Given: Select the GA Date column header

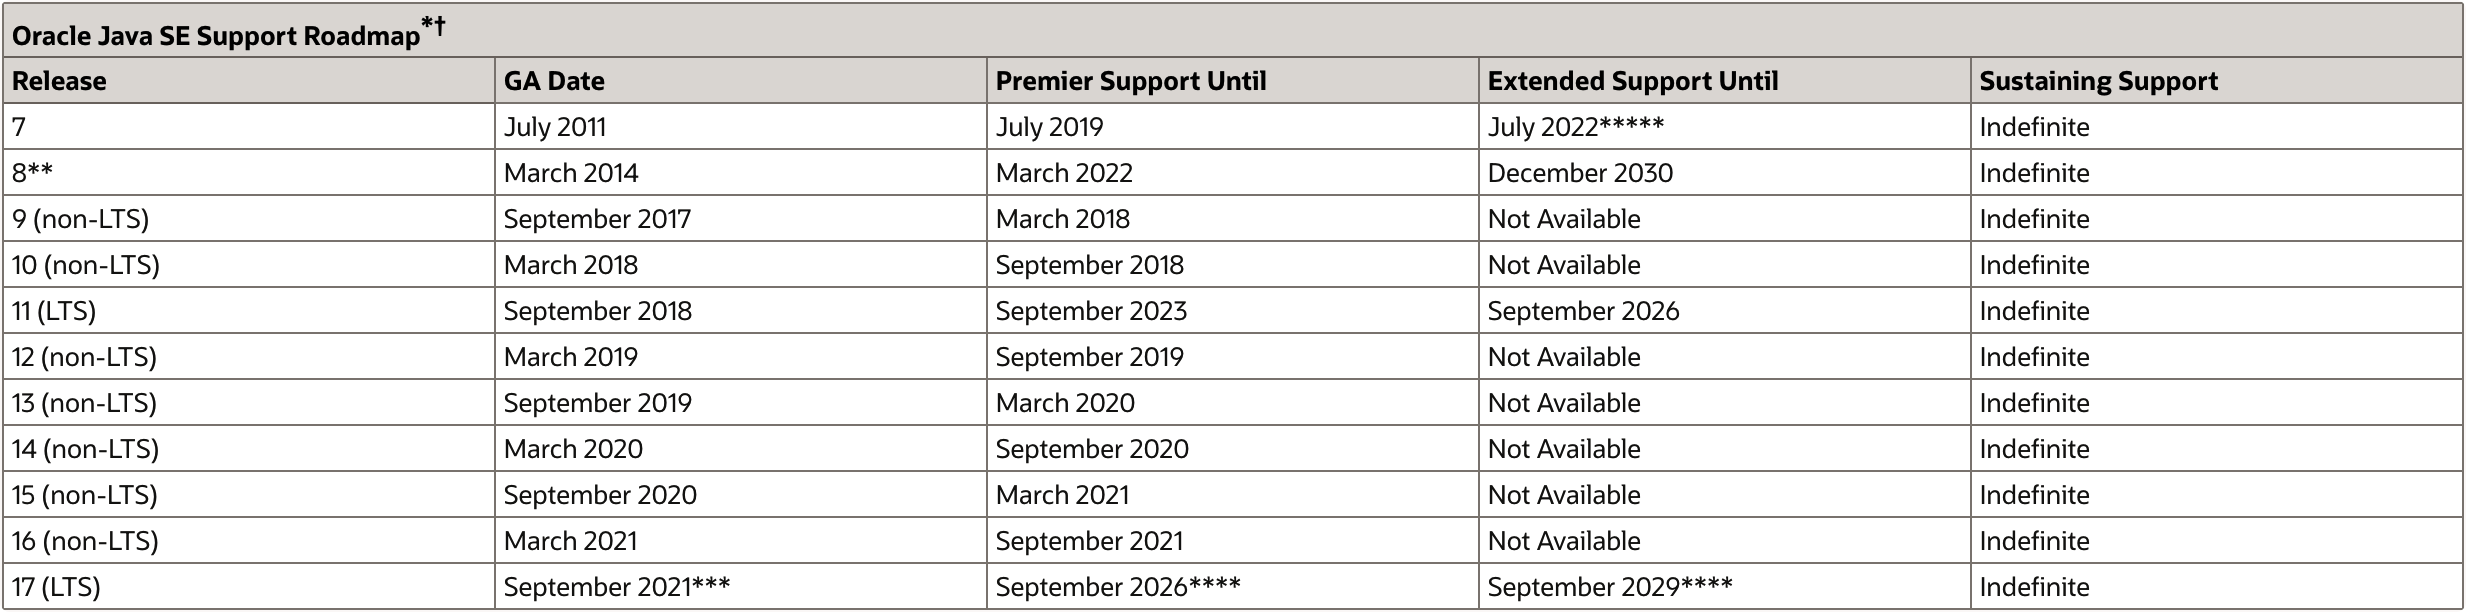Looking at the screenshot, I should click(741, 81).
